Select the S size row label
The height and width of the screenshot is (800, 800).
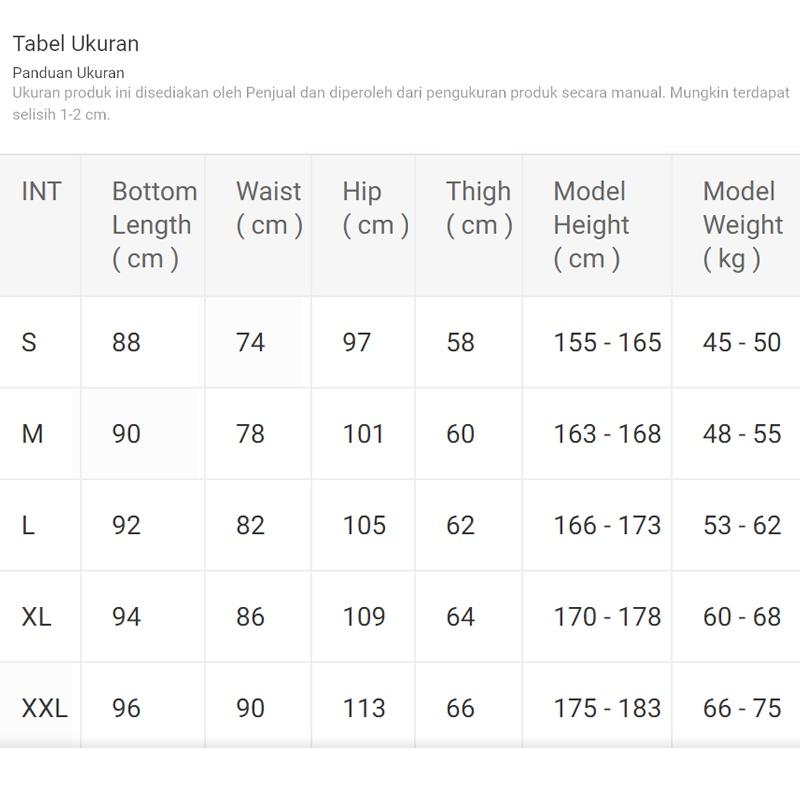pyautogui.click(x=29, y=343)
